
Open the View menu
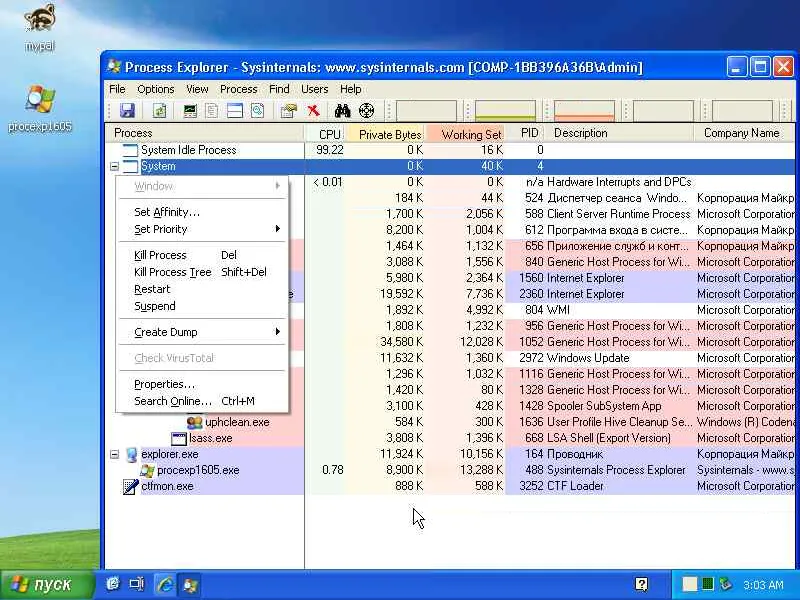[x=197, y=89]
